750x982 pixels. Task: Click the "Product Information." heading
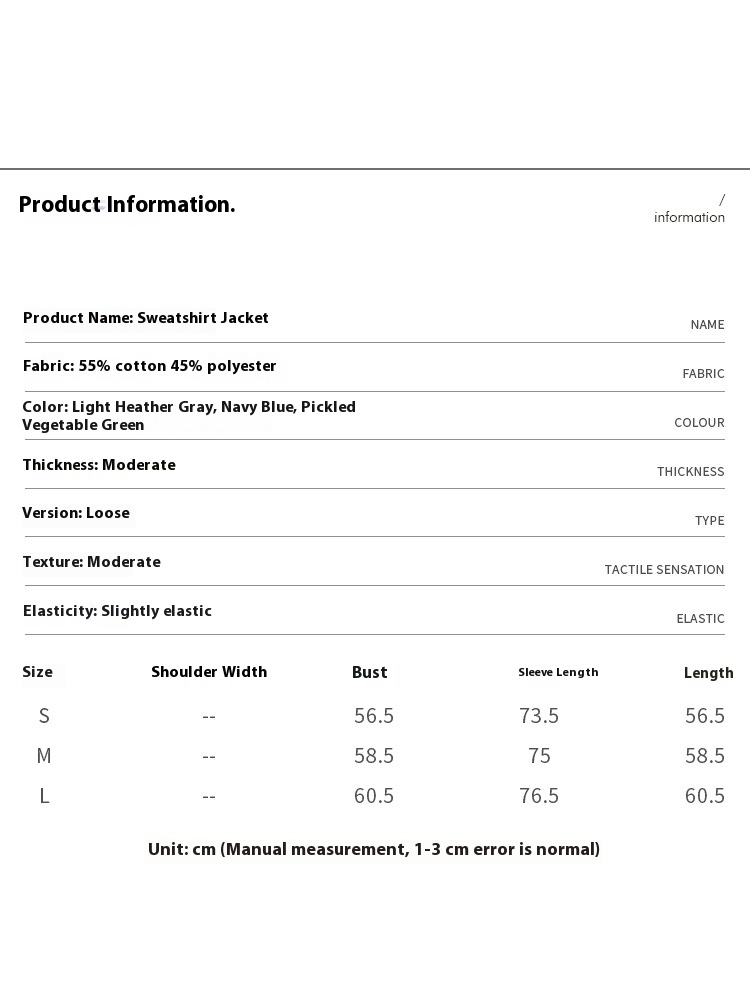pos(127,205)
